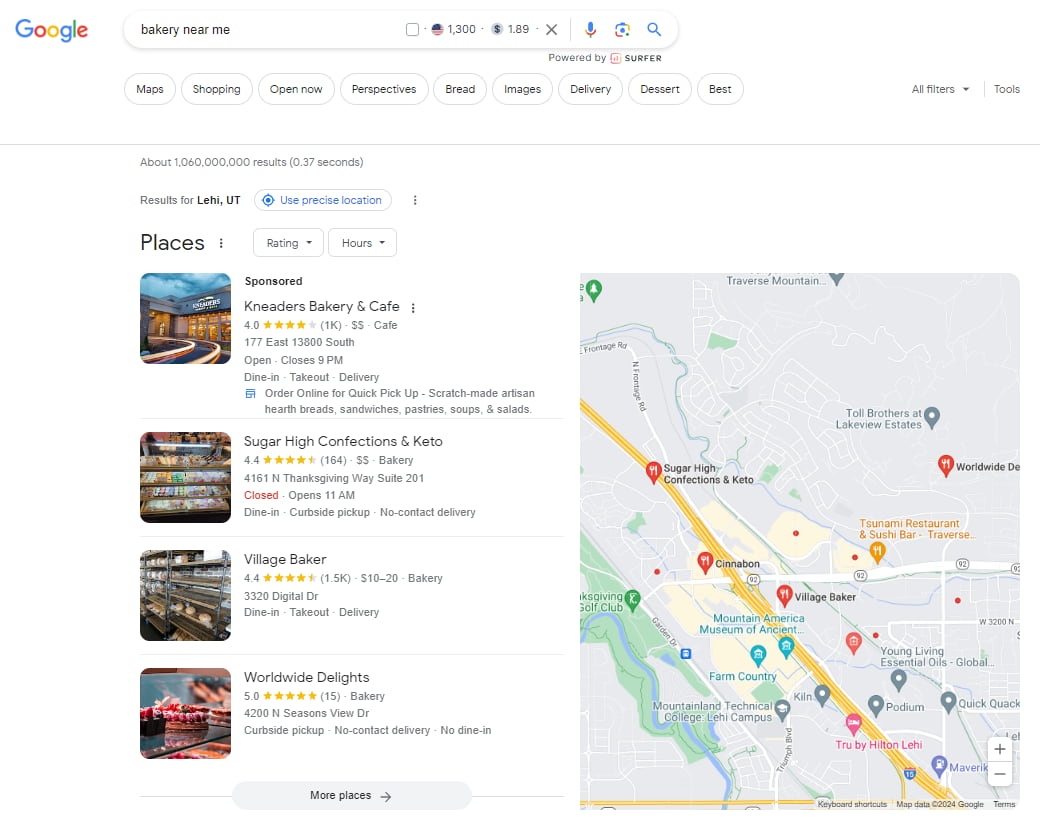Viewport: 1040px width, 820px height.
Task: Clear the search box text
Action: tap(551, 30)
